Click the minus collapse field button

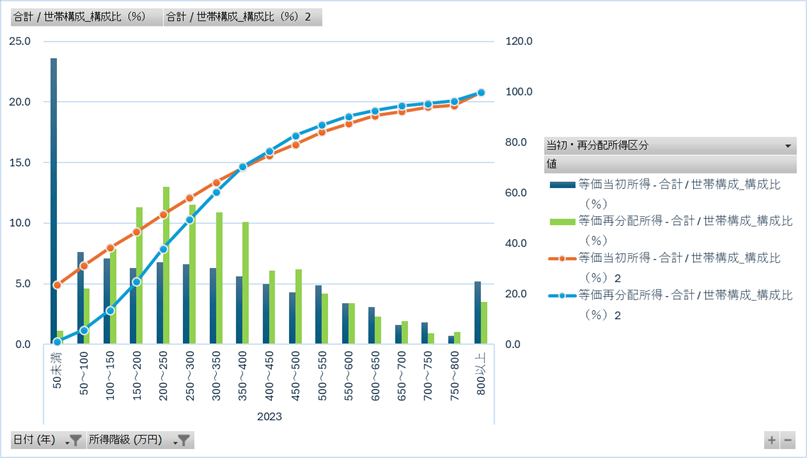[788, 440]
